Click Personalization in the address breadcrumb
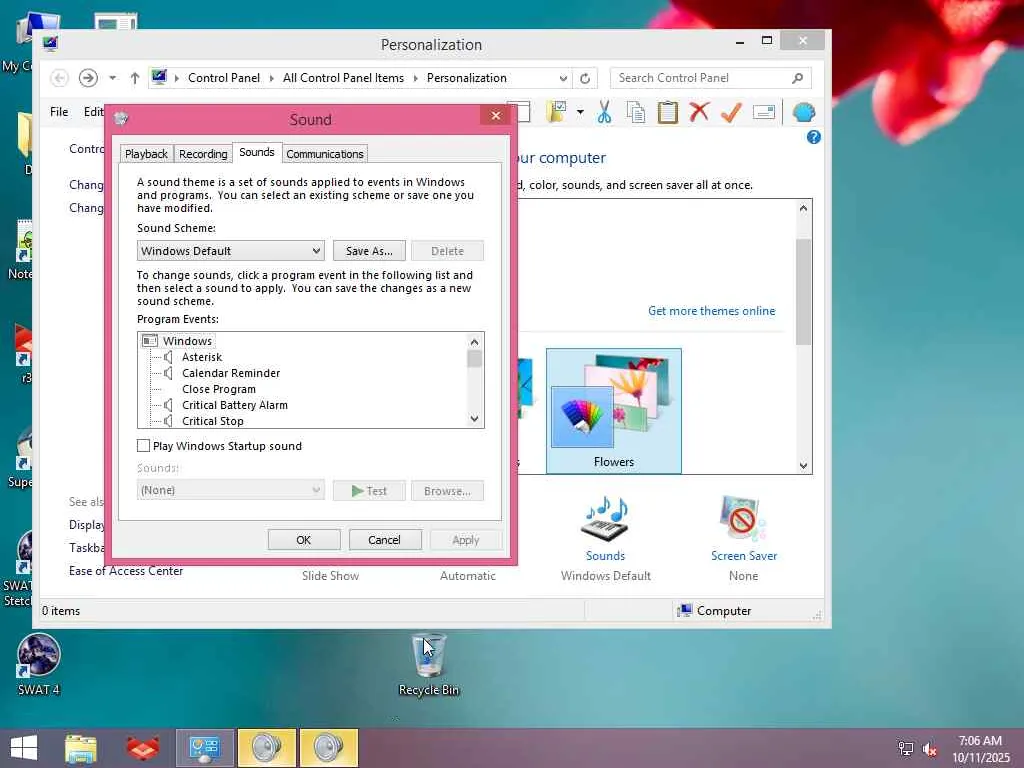The height and width of the screenshot is (768, 1024). [x=466, y=78]
